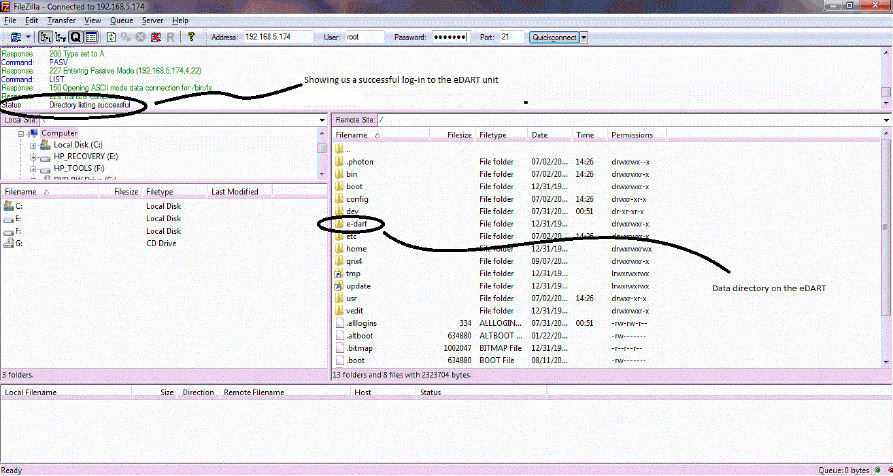Expand the HP_TOOLS (F:) tree node
893x476 pixels.
[x=33, y=169]
